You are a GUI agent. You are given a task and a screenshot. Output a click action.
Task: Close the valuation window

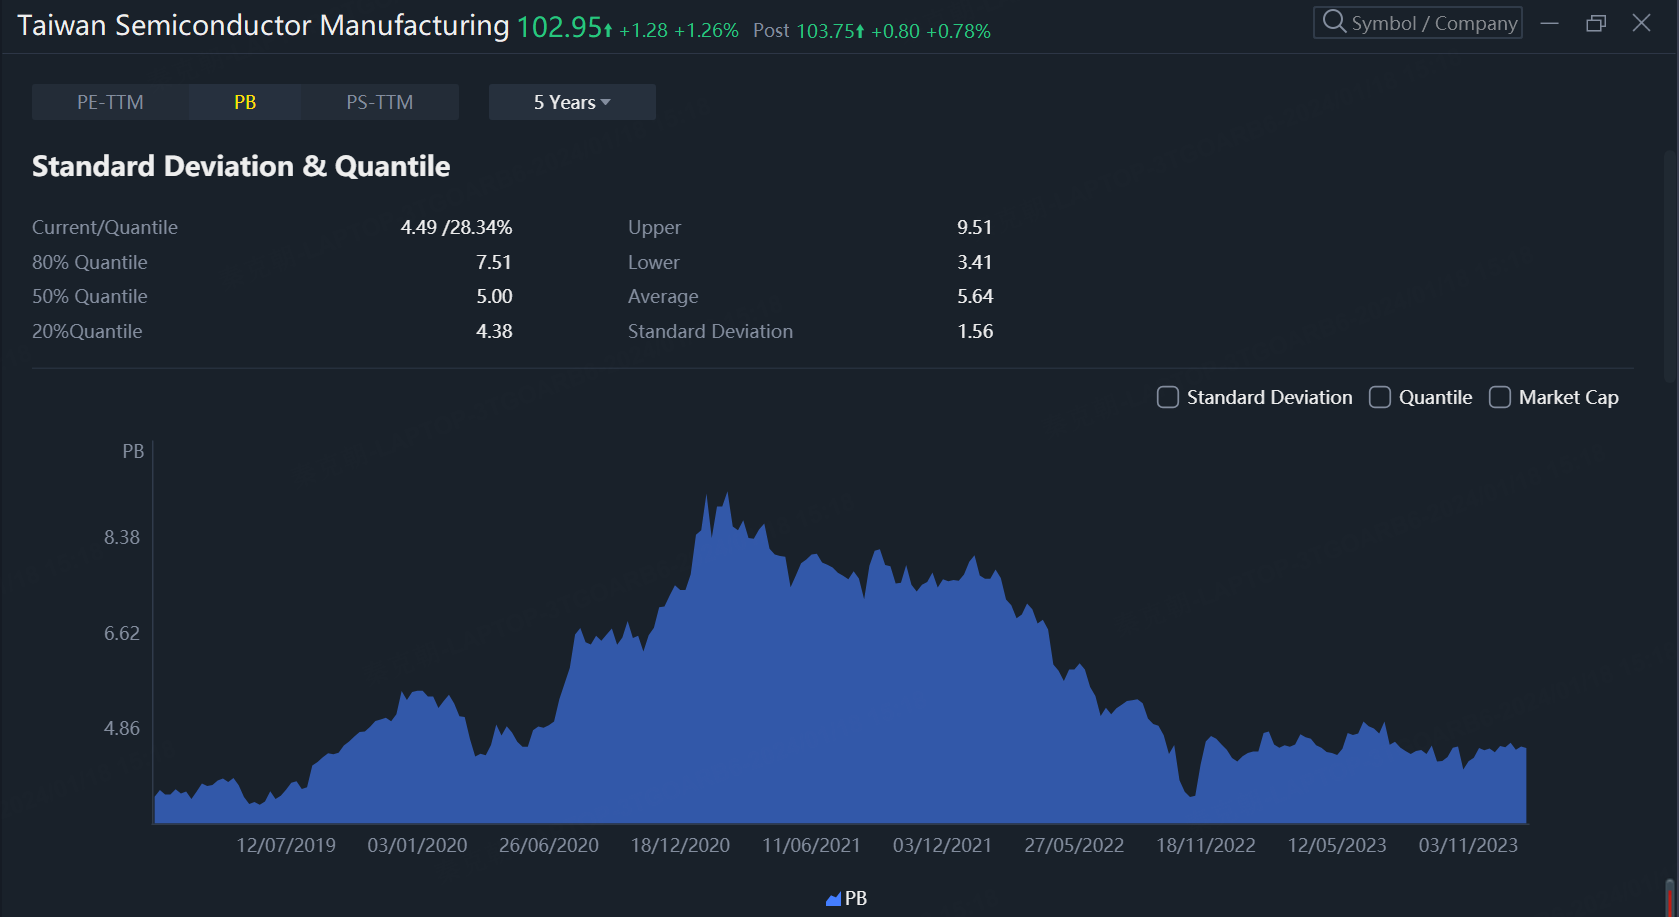(x=1642, y=23)
